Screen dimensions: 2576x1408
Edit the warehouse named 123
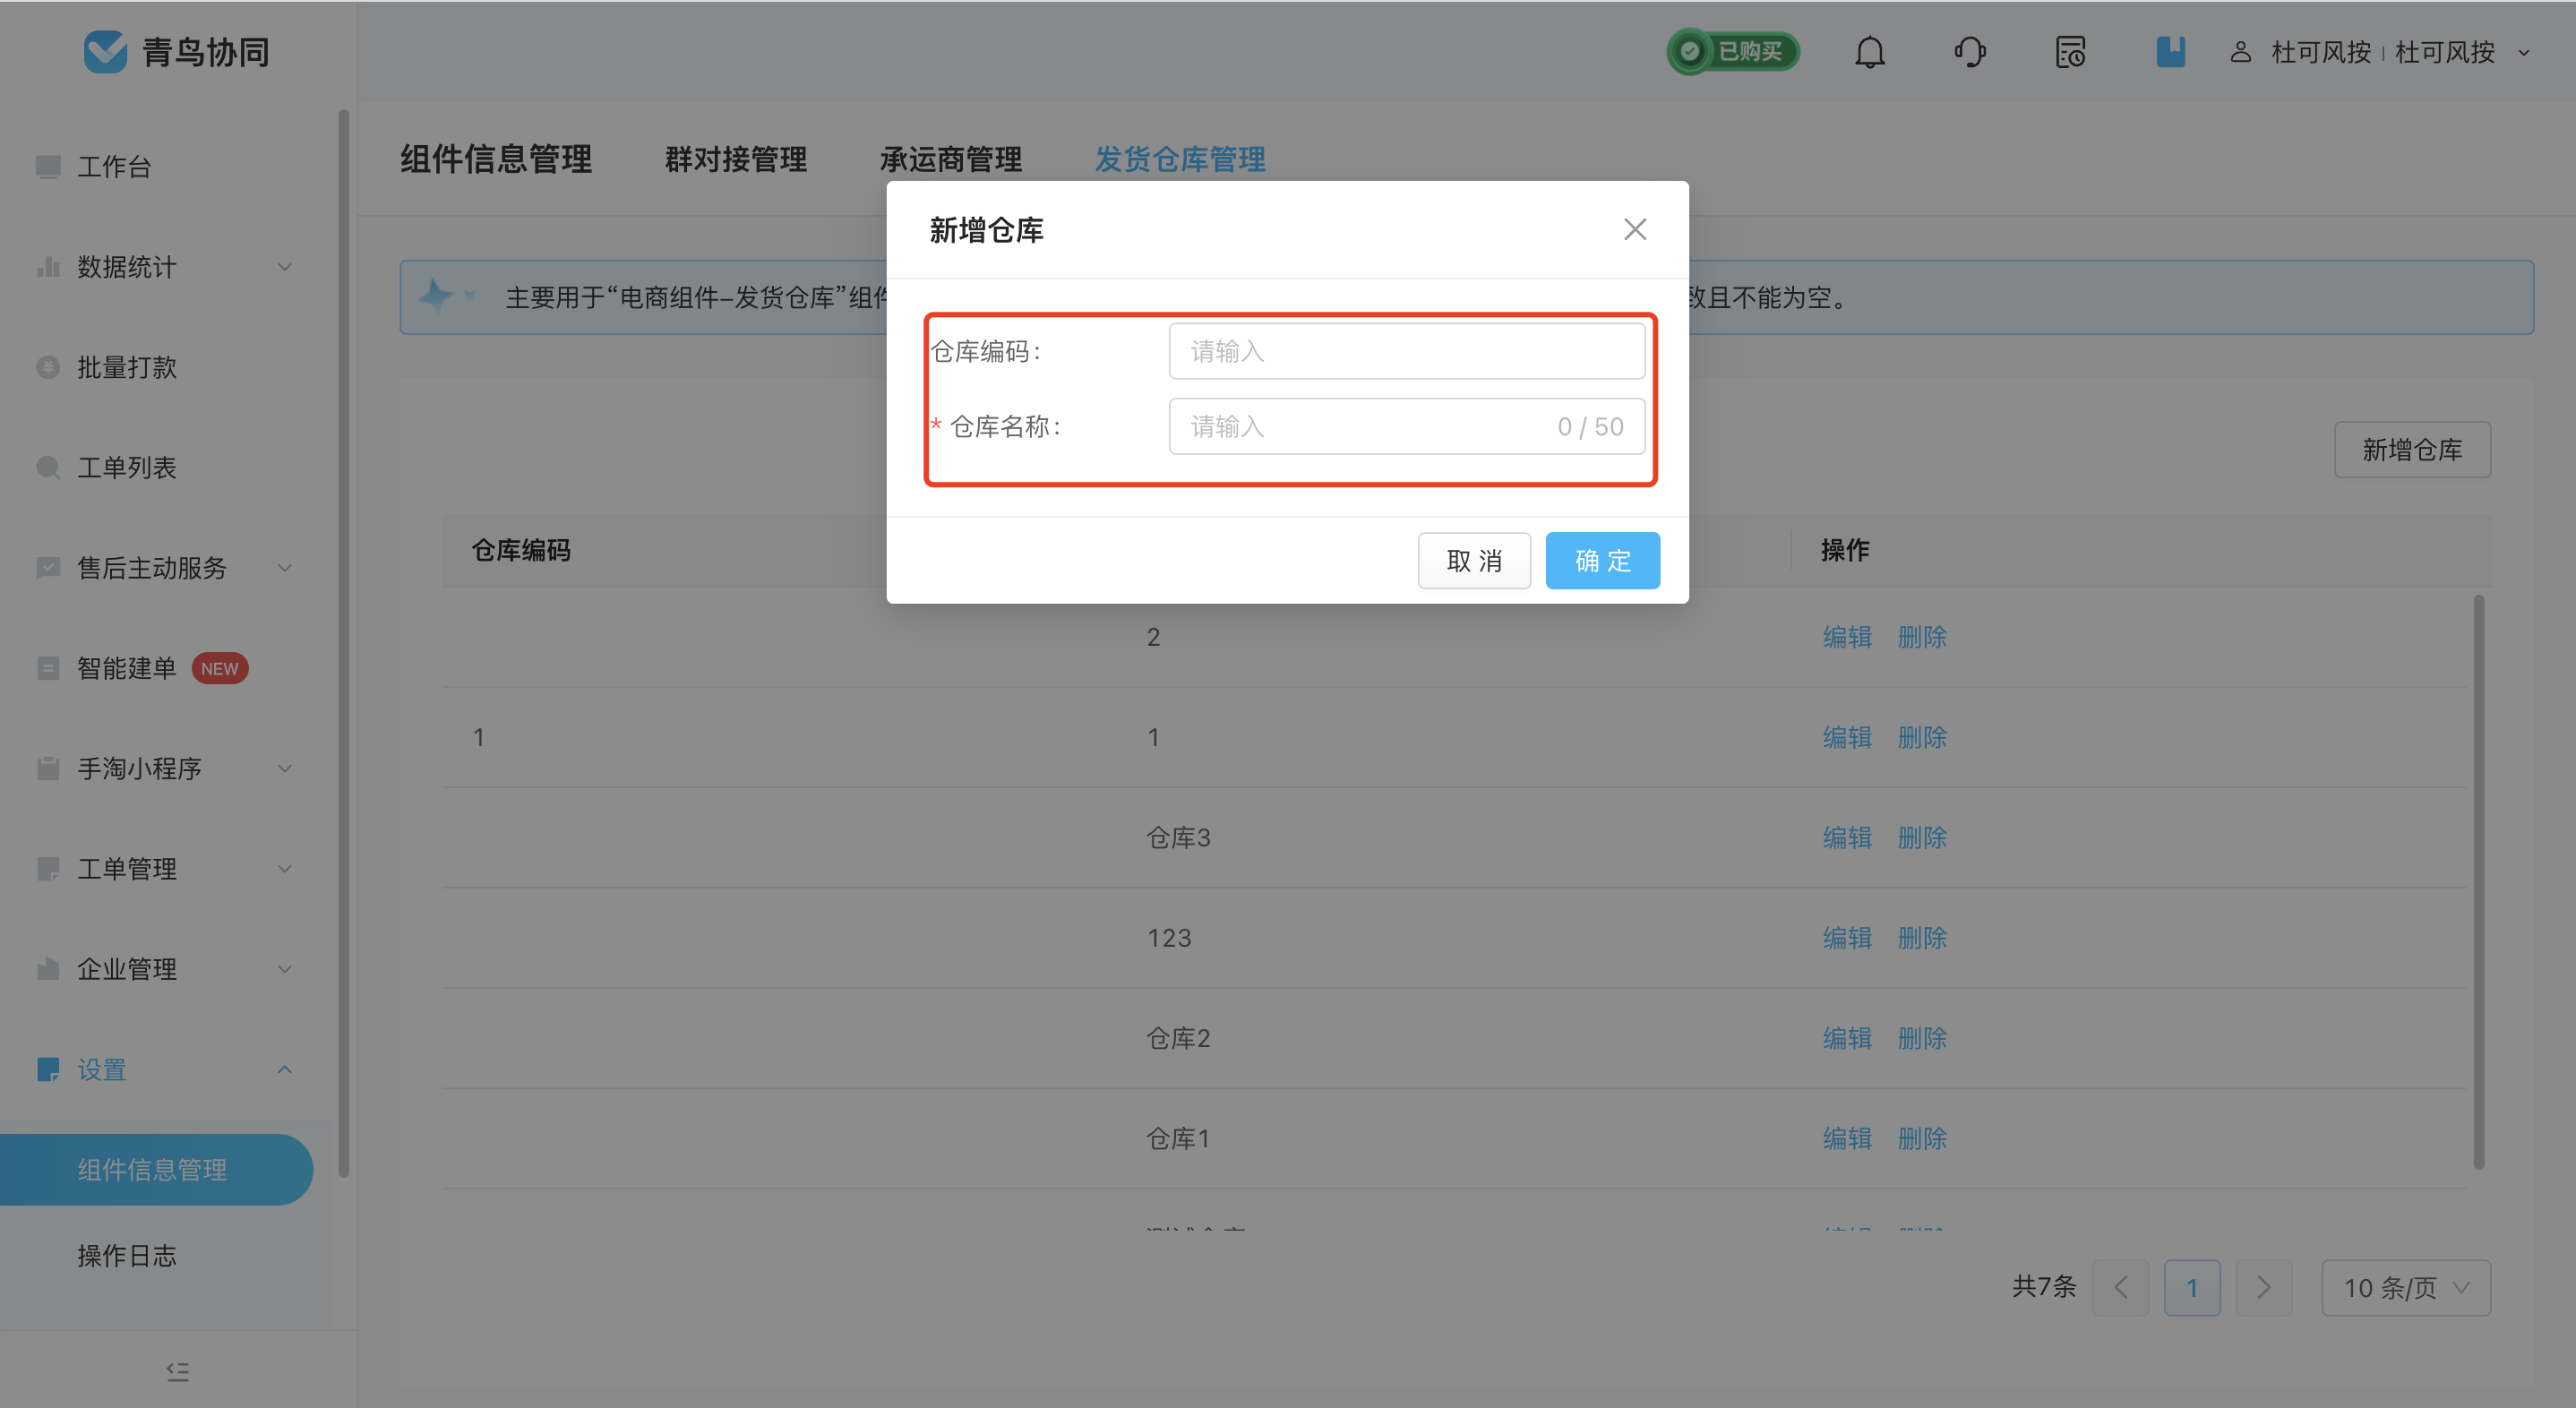[x=1847, y=938]
